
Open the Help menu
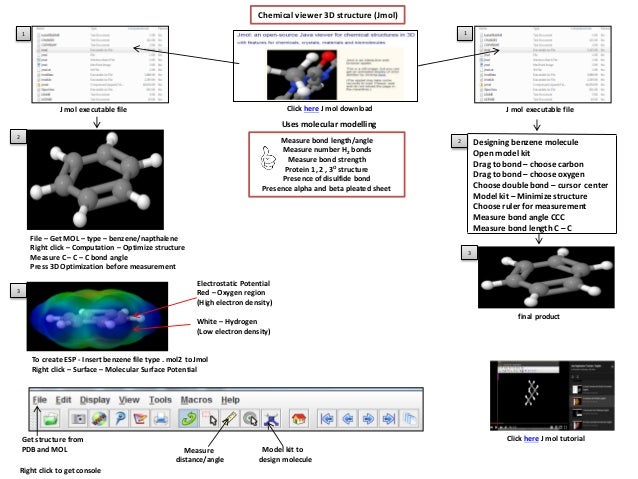(x=230, y=400)
